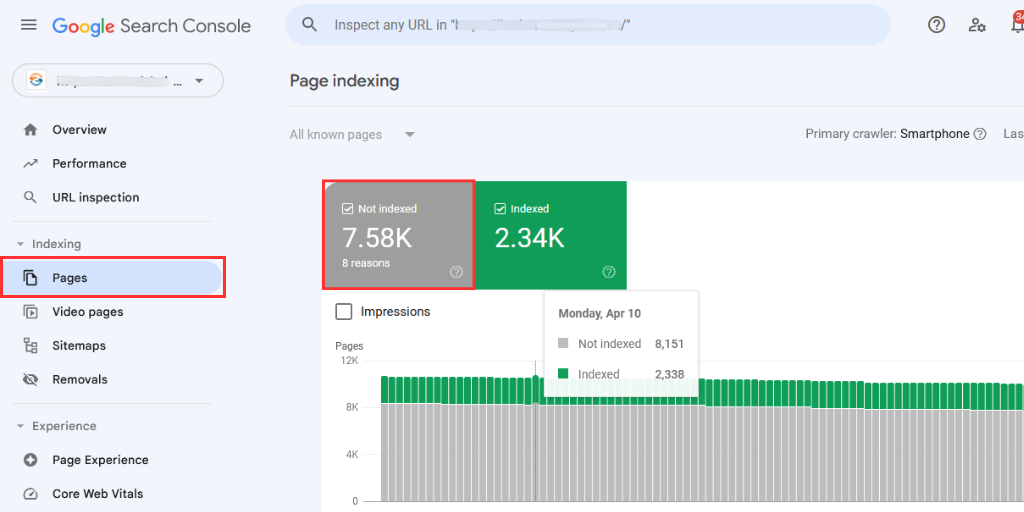
Task: Toggle the Not indexed checkbox
Action: (347, 209)
